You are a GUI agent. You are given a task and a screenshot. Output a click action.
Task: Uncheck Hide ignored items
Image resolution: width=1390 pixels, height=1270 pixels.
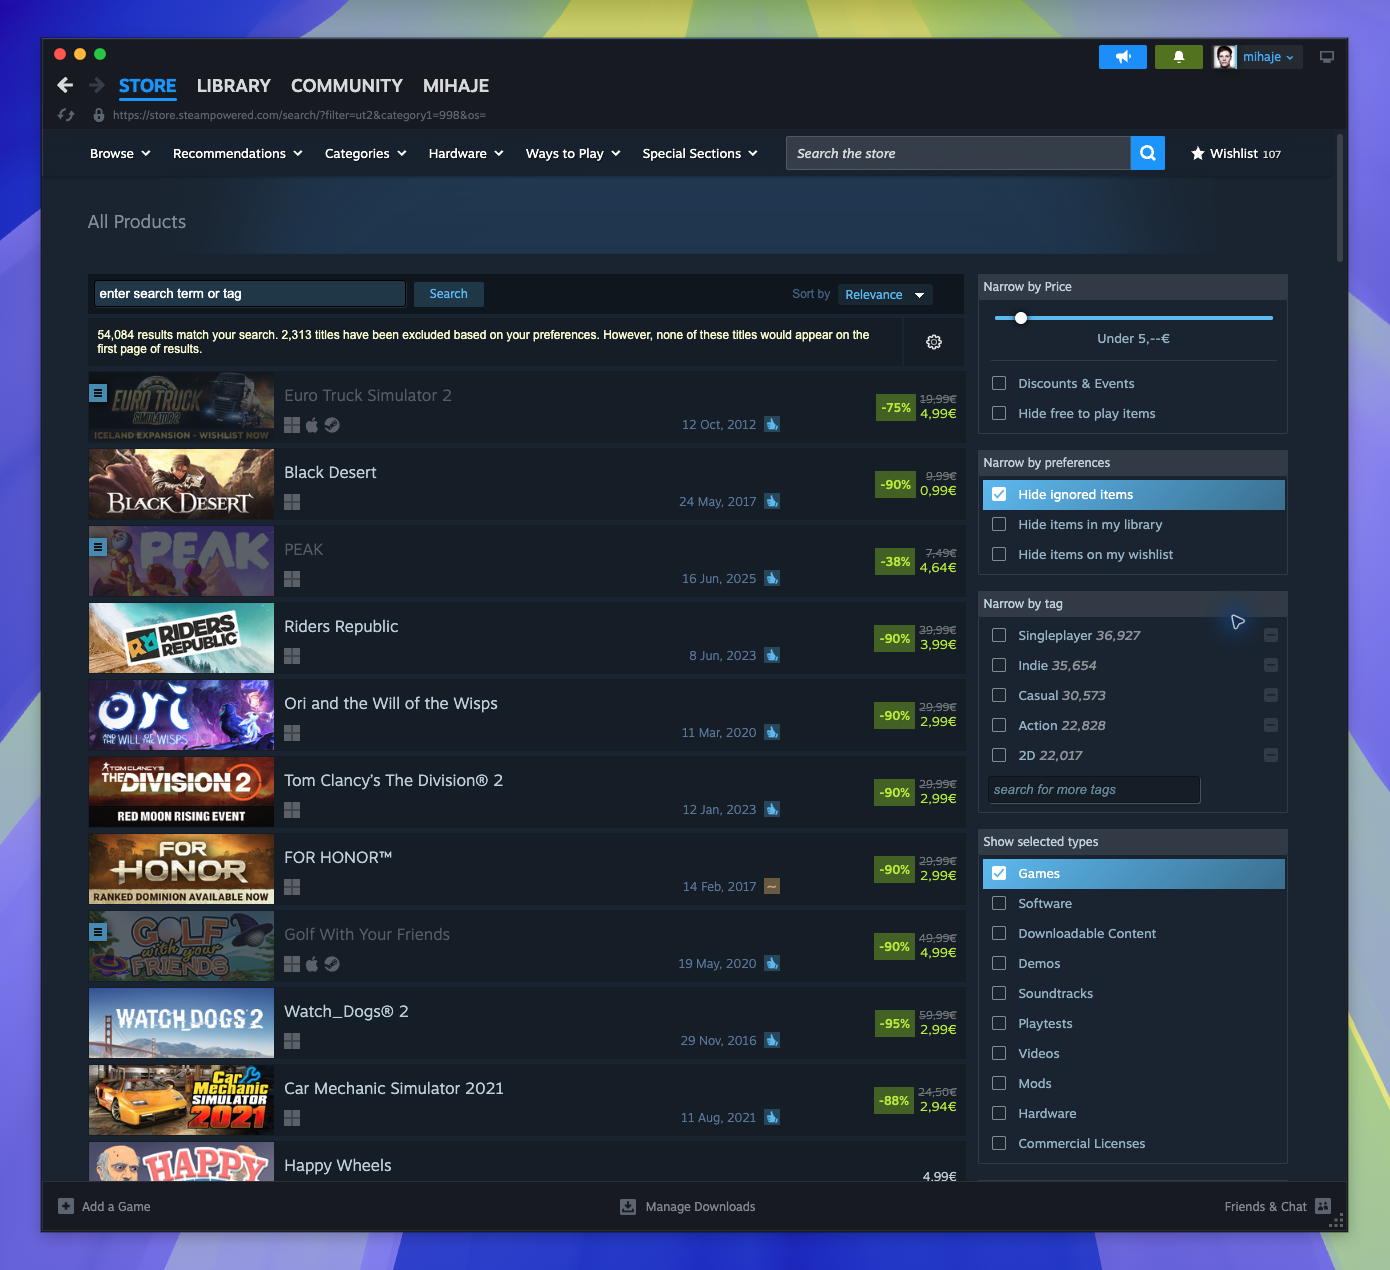999,494
